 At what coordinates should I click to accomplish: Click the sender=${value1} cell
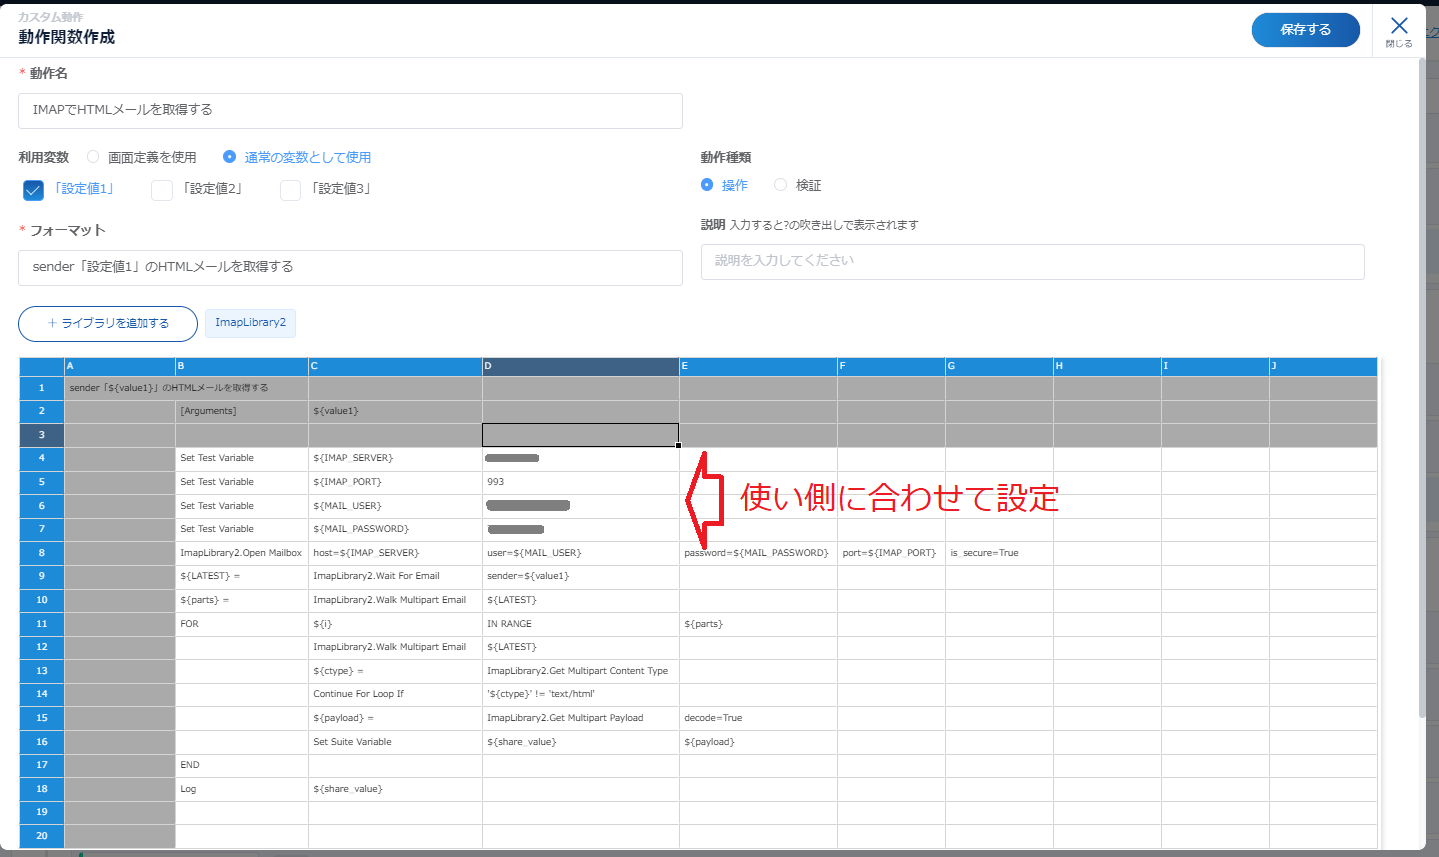(580, 576)
